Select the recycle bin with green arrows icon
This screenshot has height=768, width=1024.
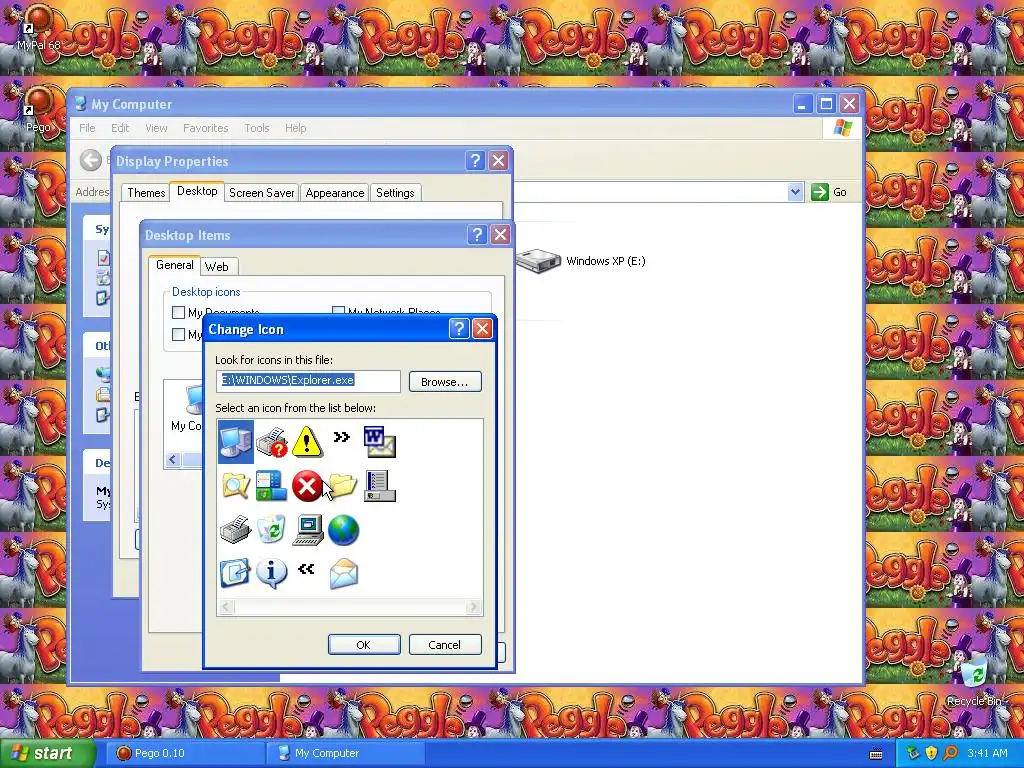coord(271,530)
